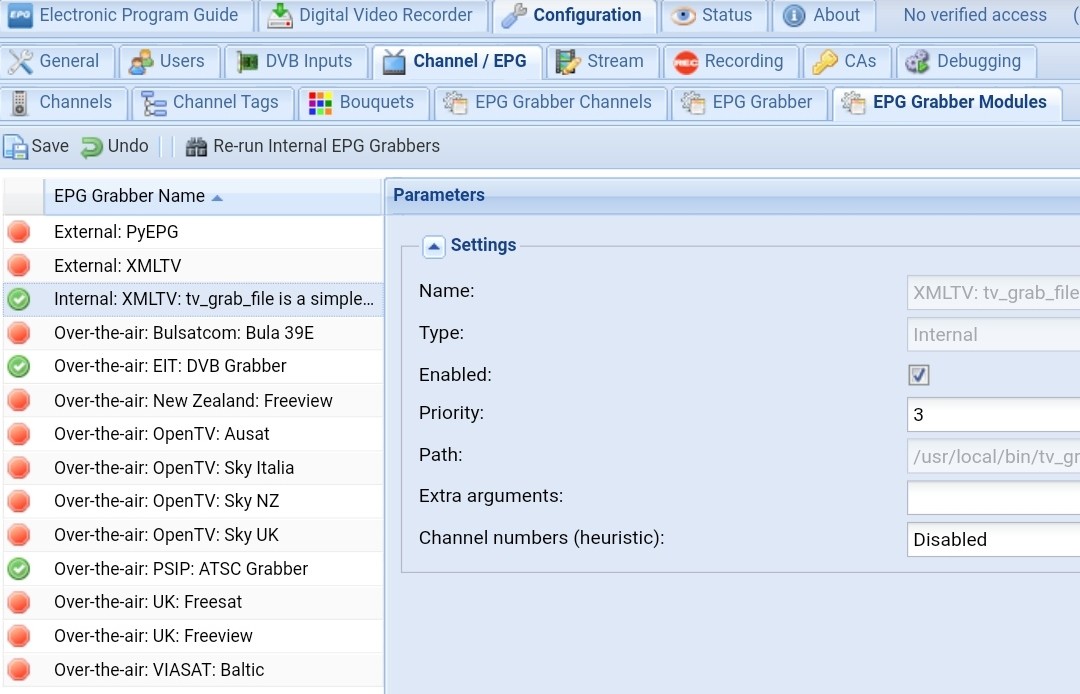Open the Users configuration tab
1080x694 pixels.
[x=169, y=61]
